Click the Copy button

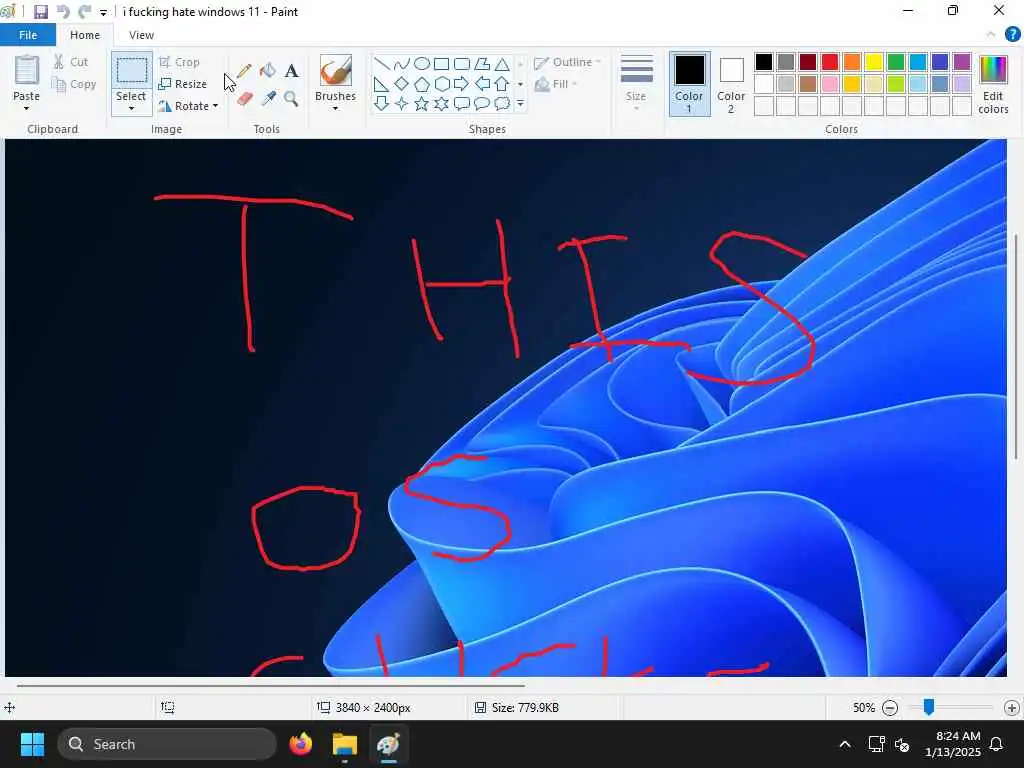coord(74,84)
